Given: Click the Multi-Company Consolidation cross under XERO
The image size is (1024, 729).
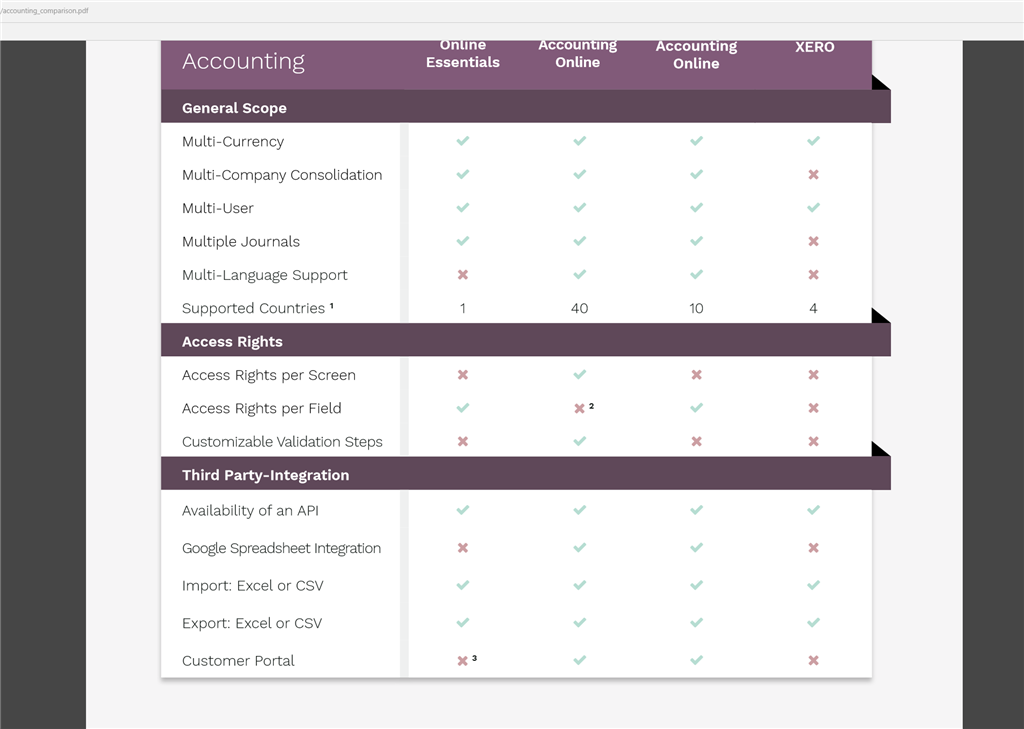Looking at the screenshot, I should click(x=813, y=174).
